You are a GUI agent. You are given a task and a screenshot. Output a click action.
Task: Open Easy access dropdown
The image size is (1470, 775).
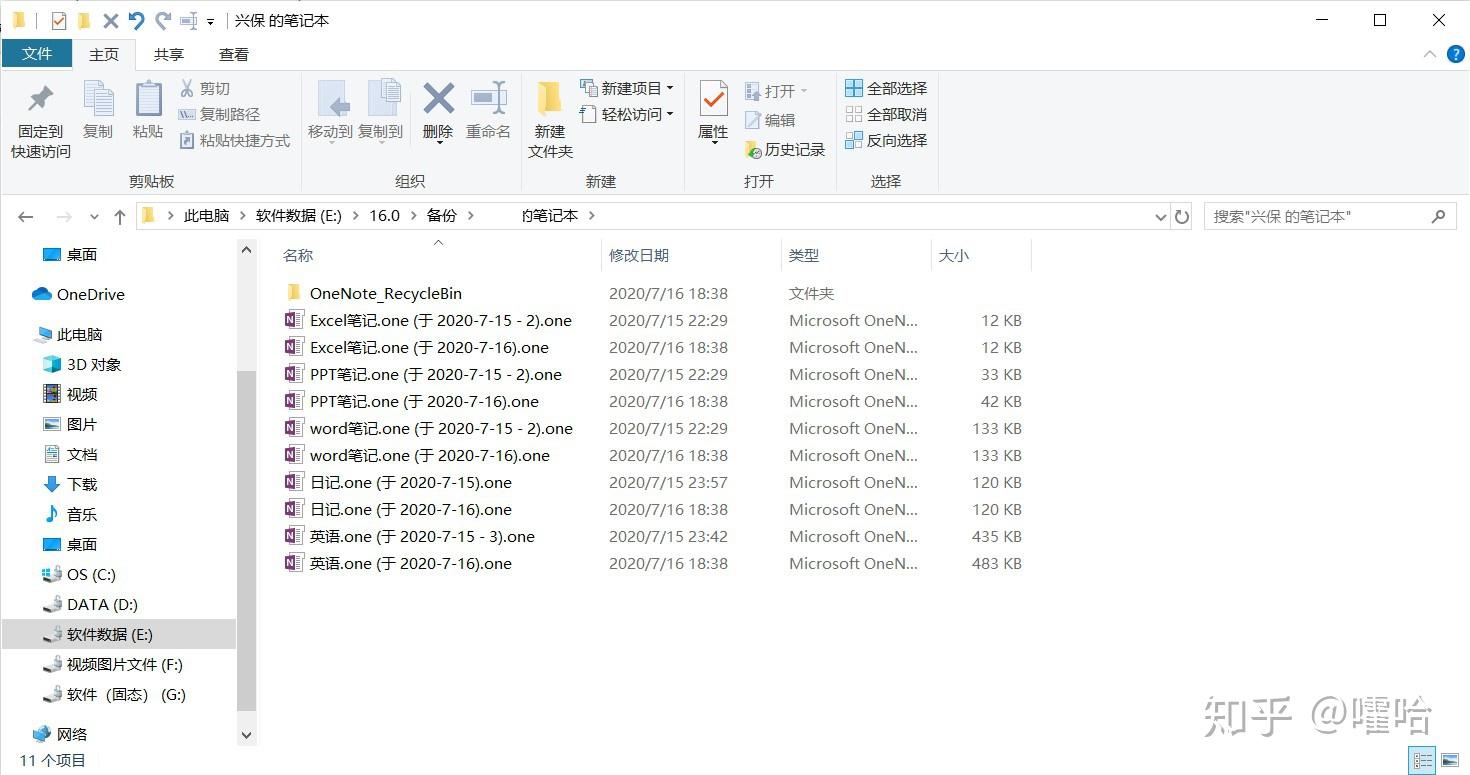tap(626, 115)
